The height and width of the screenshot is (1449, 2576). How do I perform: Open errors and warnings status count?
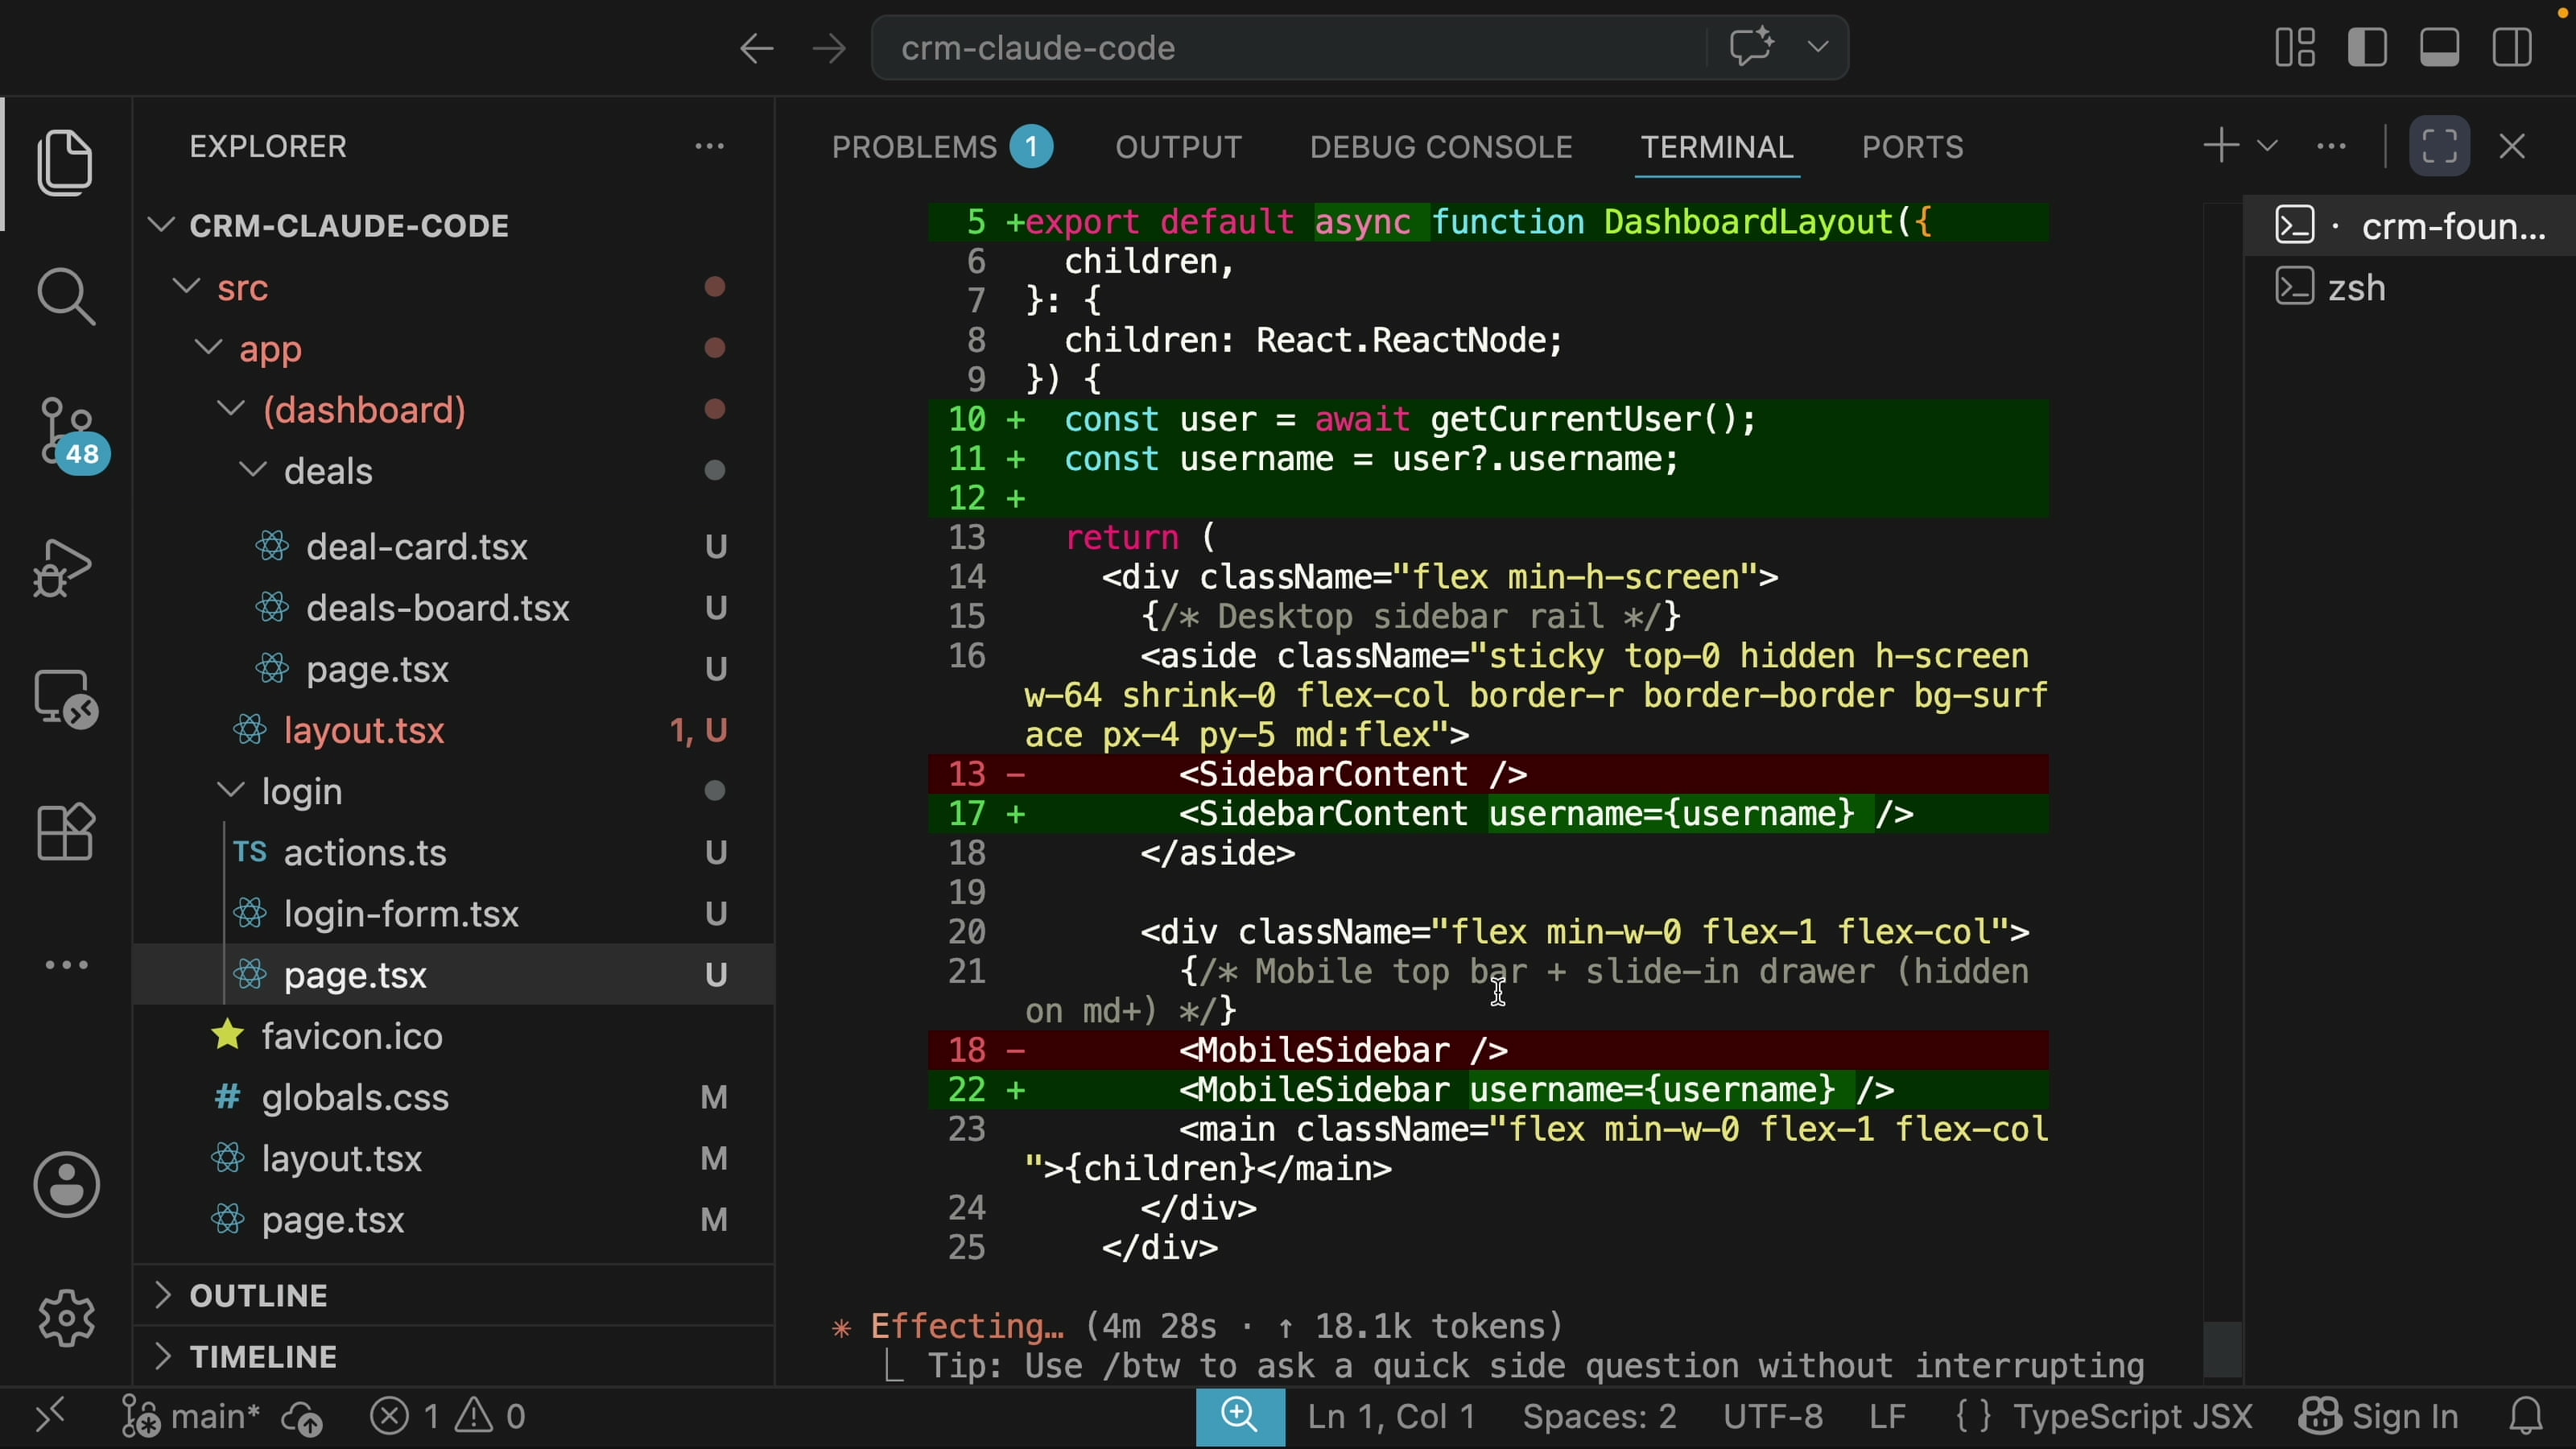[x=448, y=1417]
